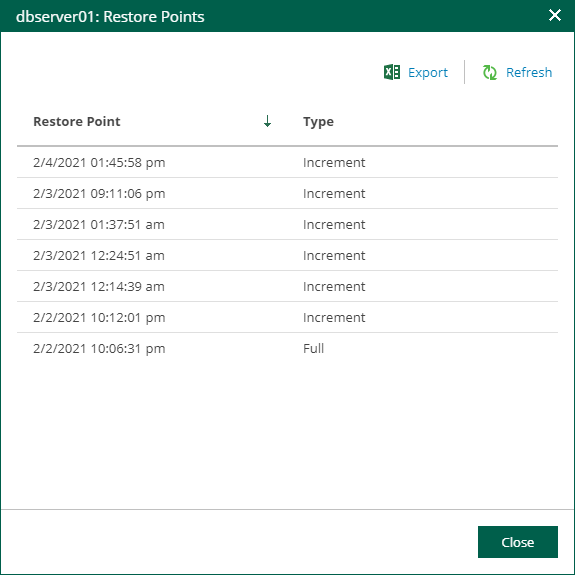575x575 pixels.
Task: Click the green refresh arrows icon
Action: [x=490, y=72]
